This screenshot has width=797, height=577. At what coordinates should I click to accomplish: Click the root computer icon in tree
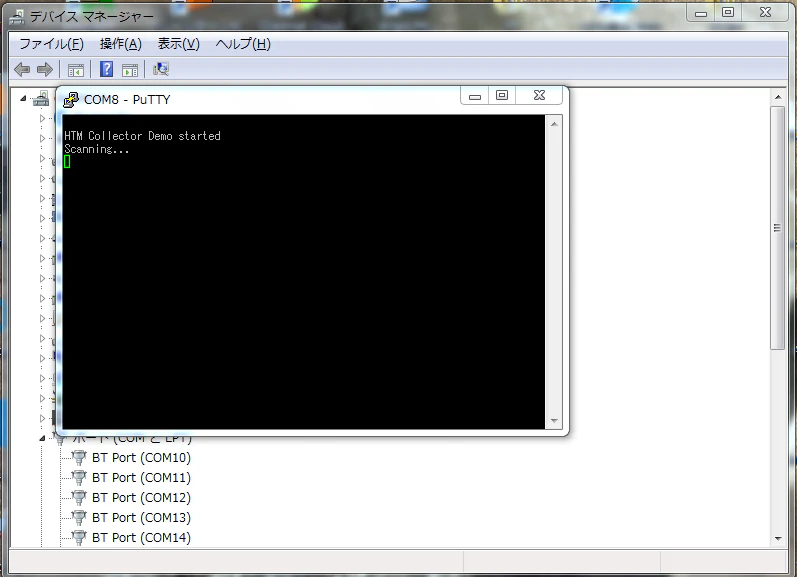pyautogui.click(x=41, y=99)
